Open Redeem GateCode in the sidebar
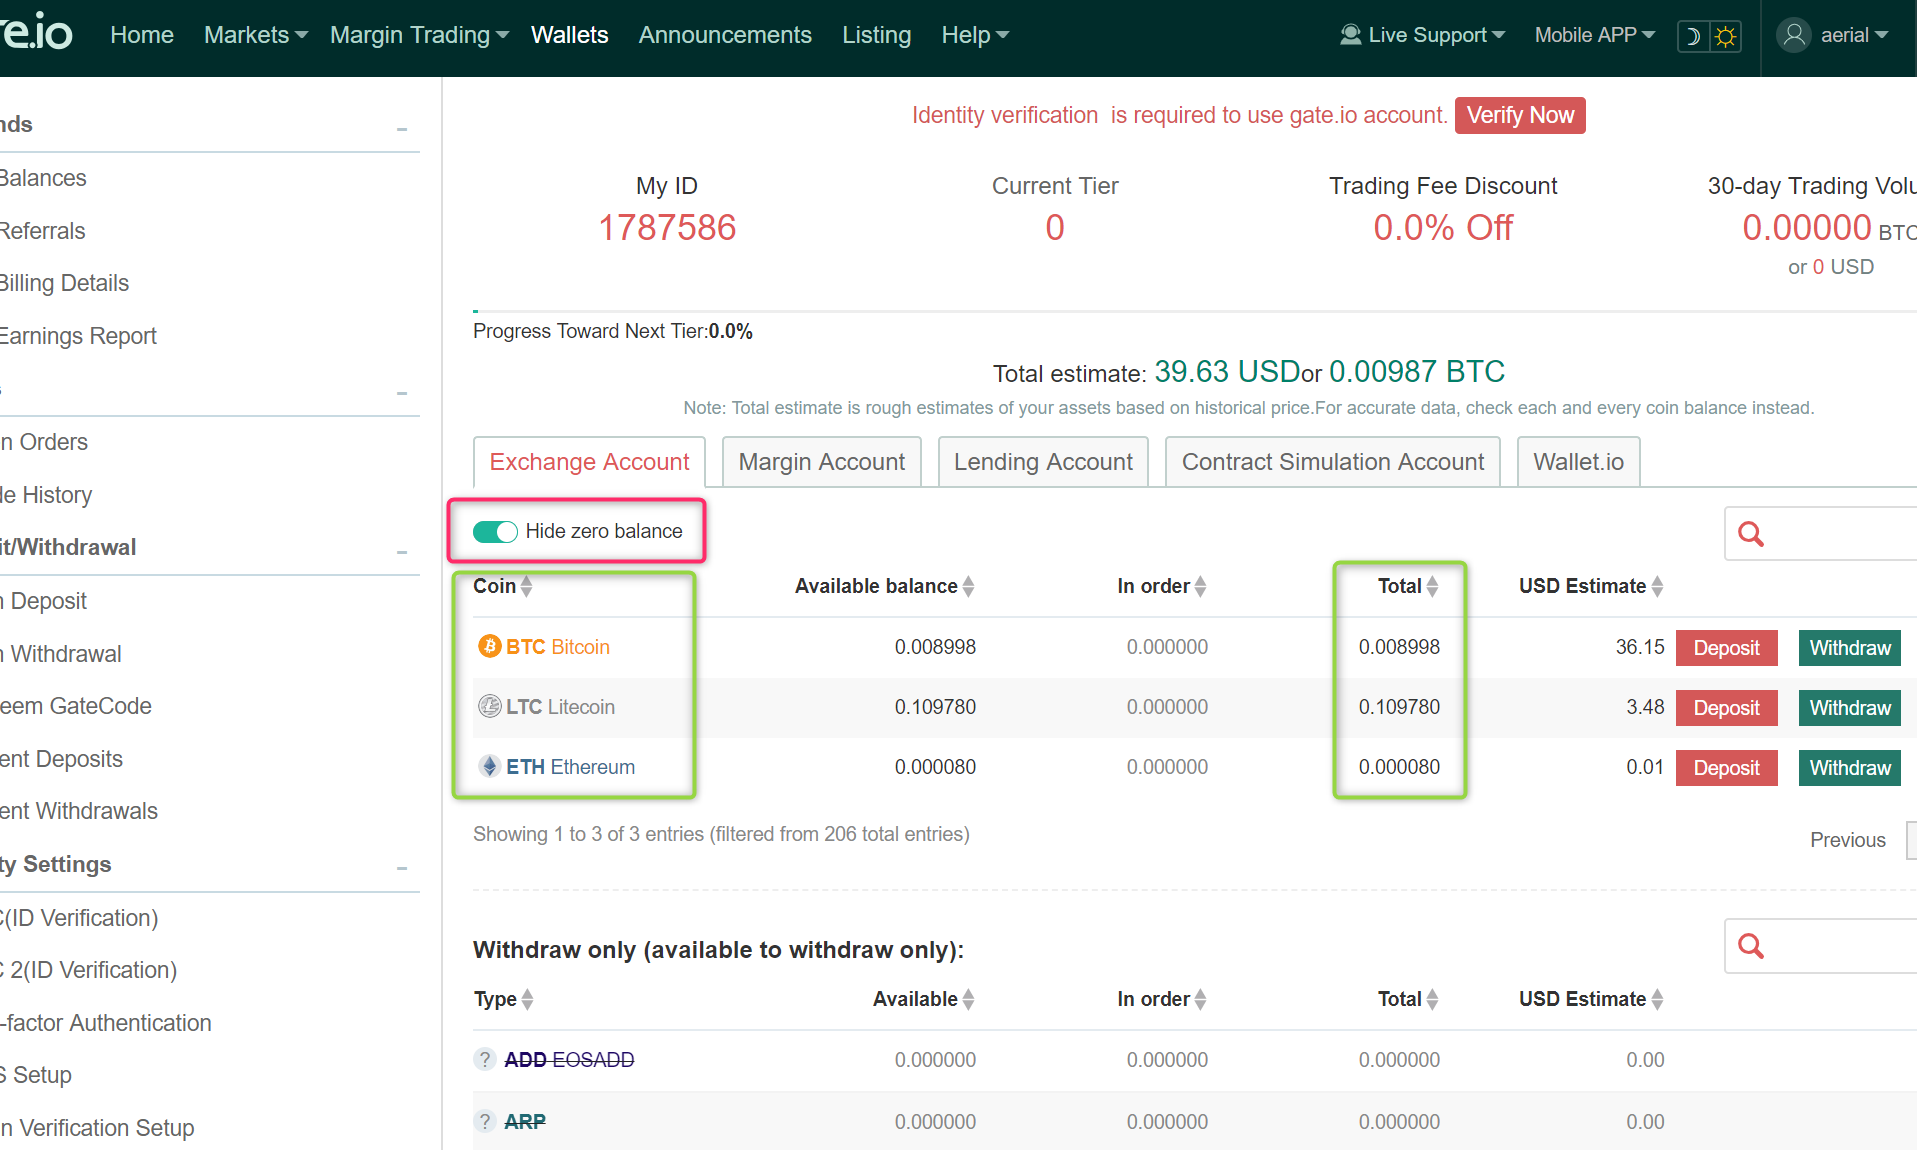The height and width of the screenshot is (1150, 1917). click(75, 706)
